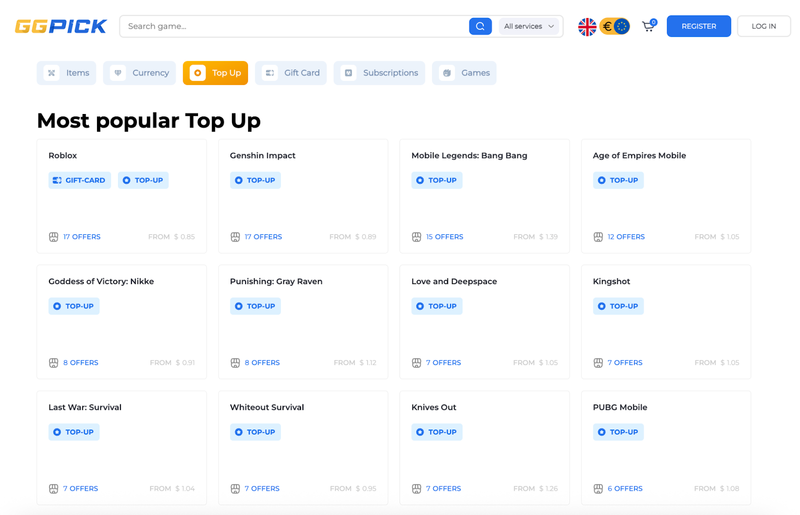Open the Games tab
The height and width of the screenshot is (515, 800).
[x=464, y=73]
